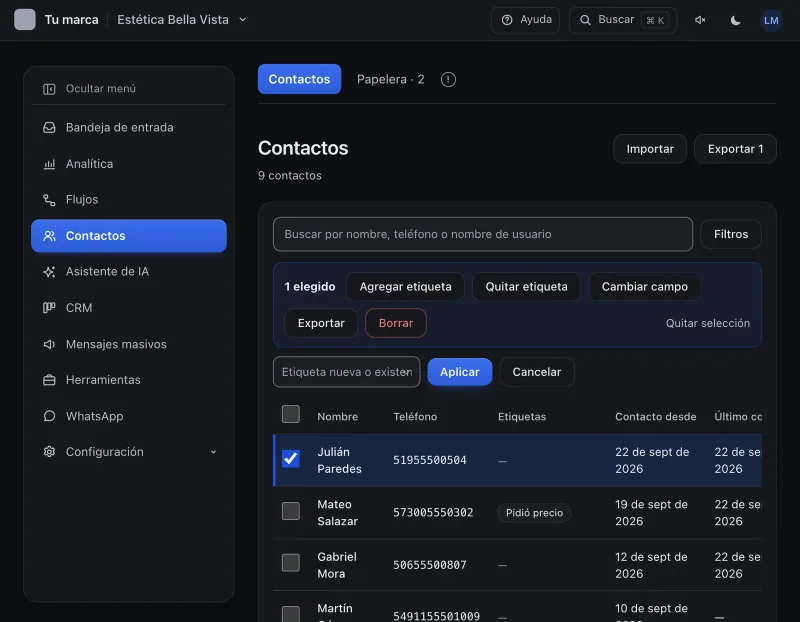The width and height of the screenshot is (800, 622).
Task: Open Herramientas in sidebar
Action: 129,380
